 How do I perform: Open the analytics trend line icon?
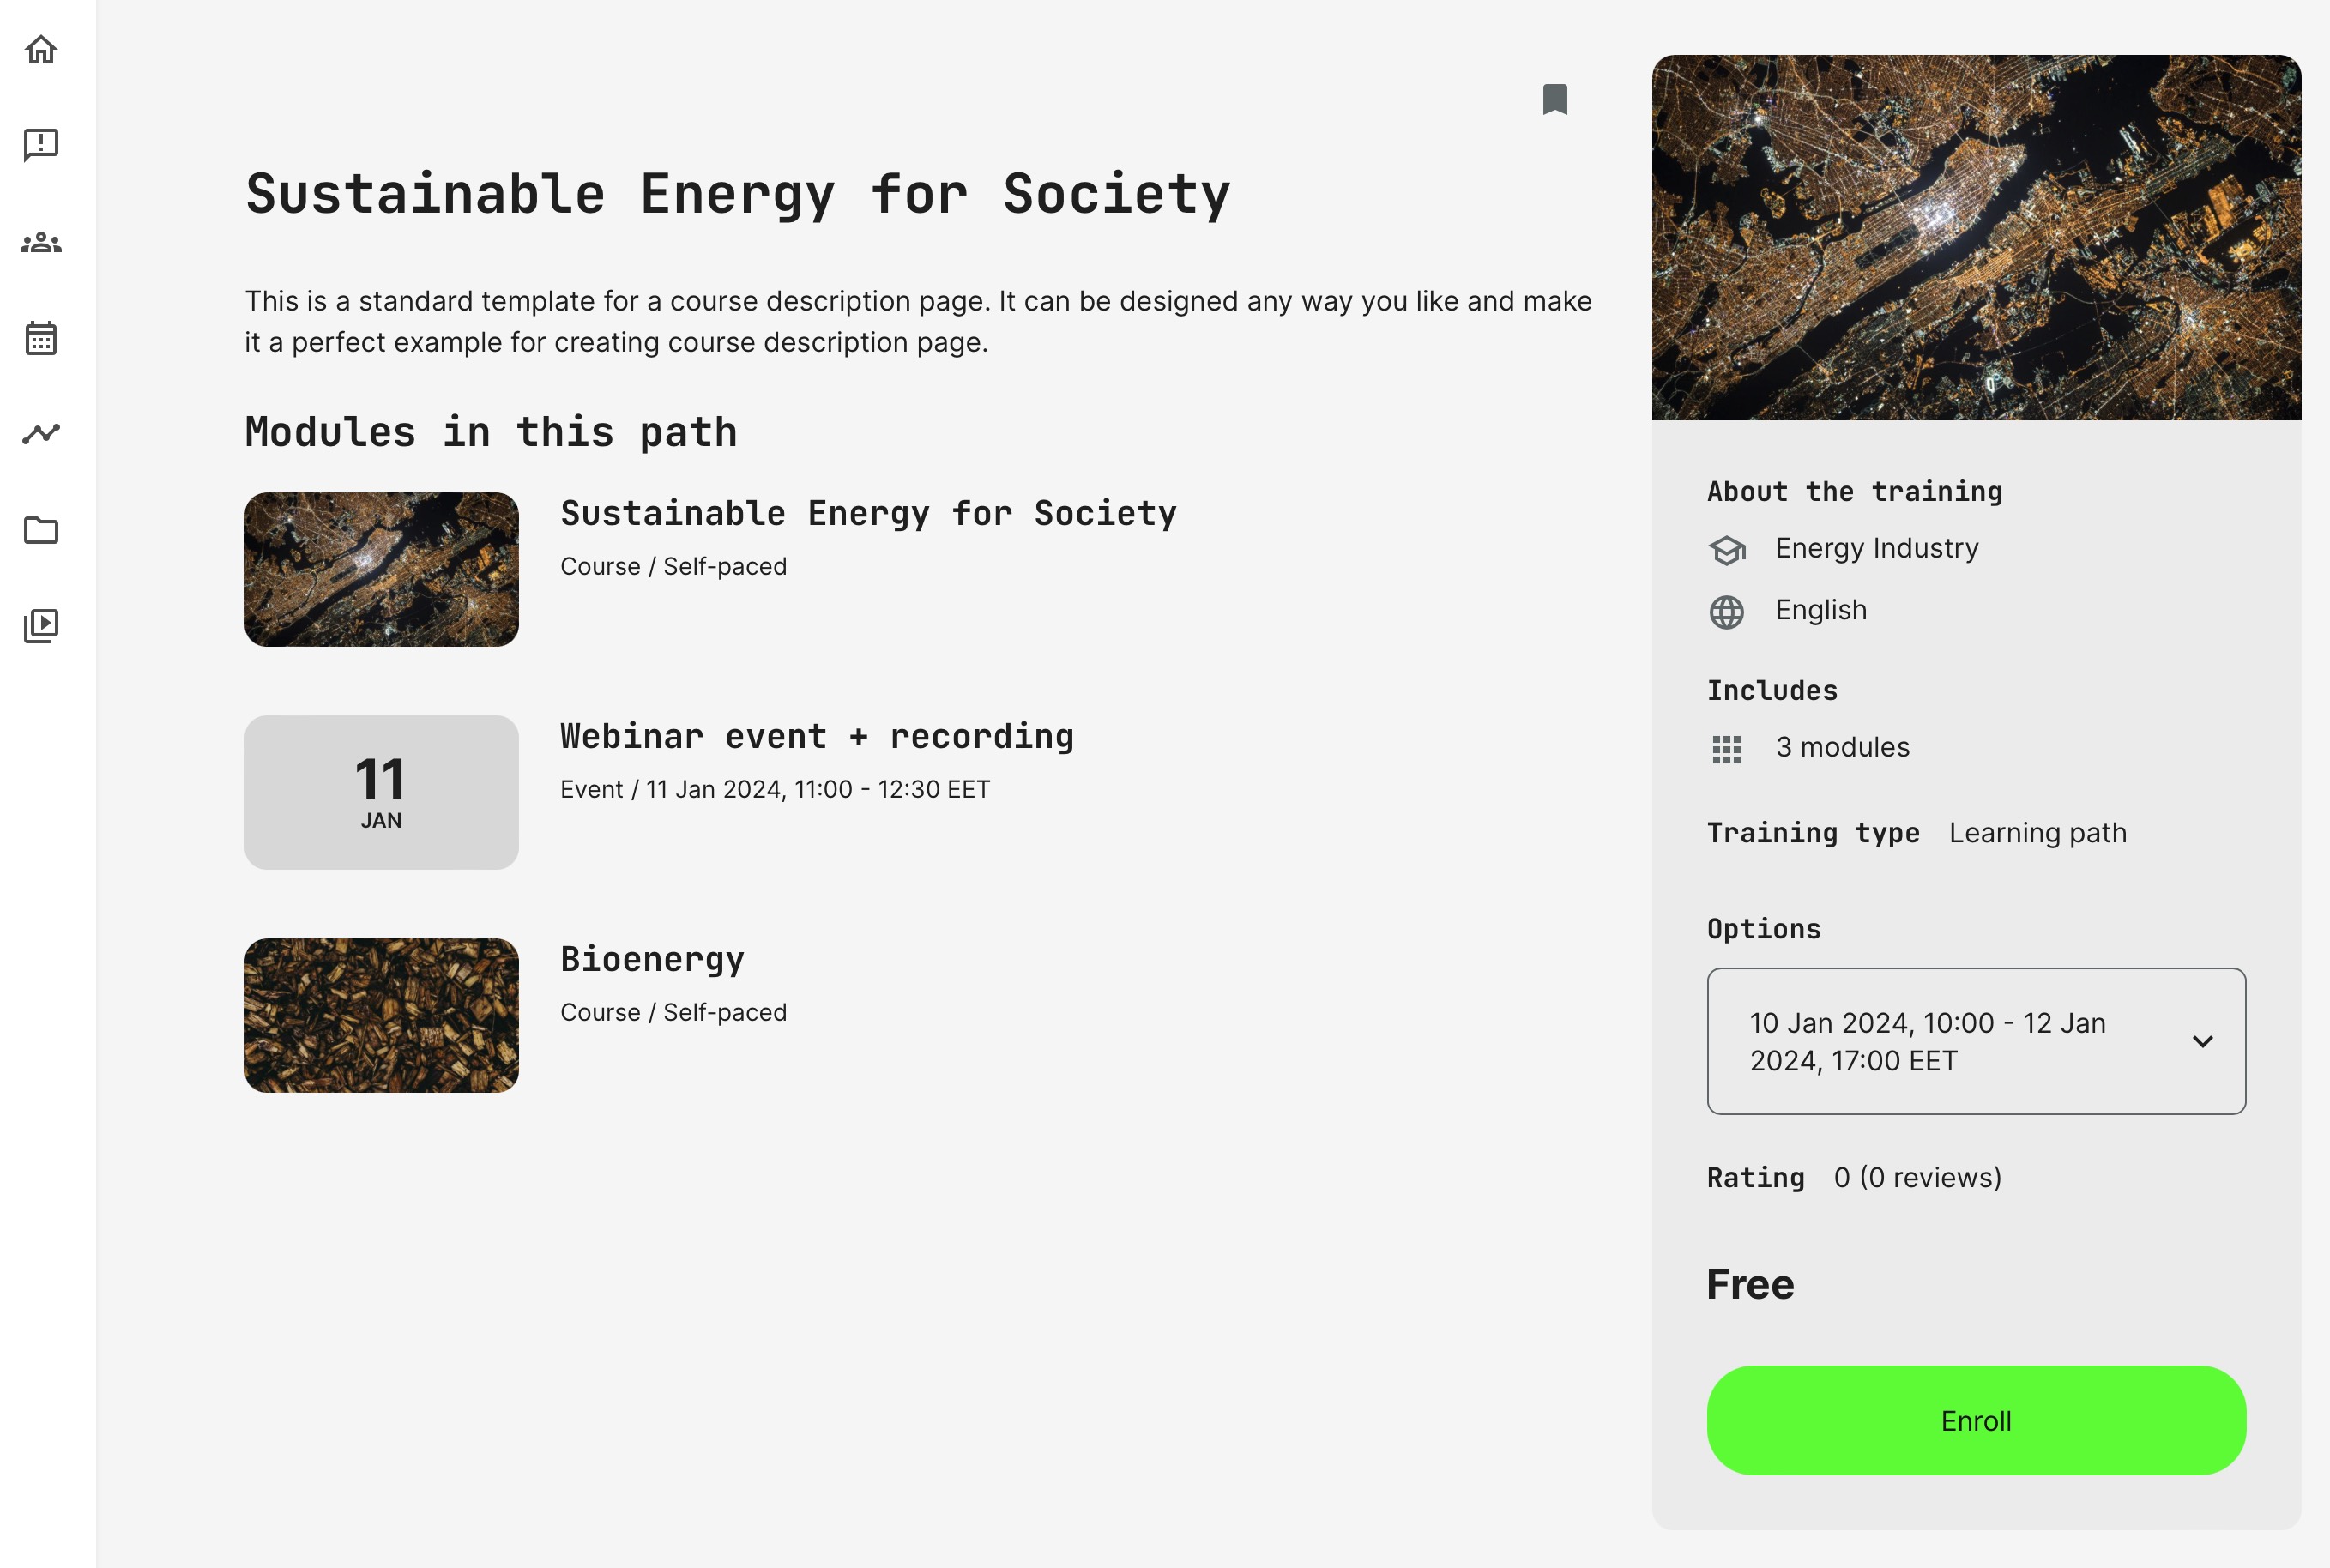41,433
